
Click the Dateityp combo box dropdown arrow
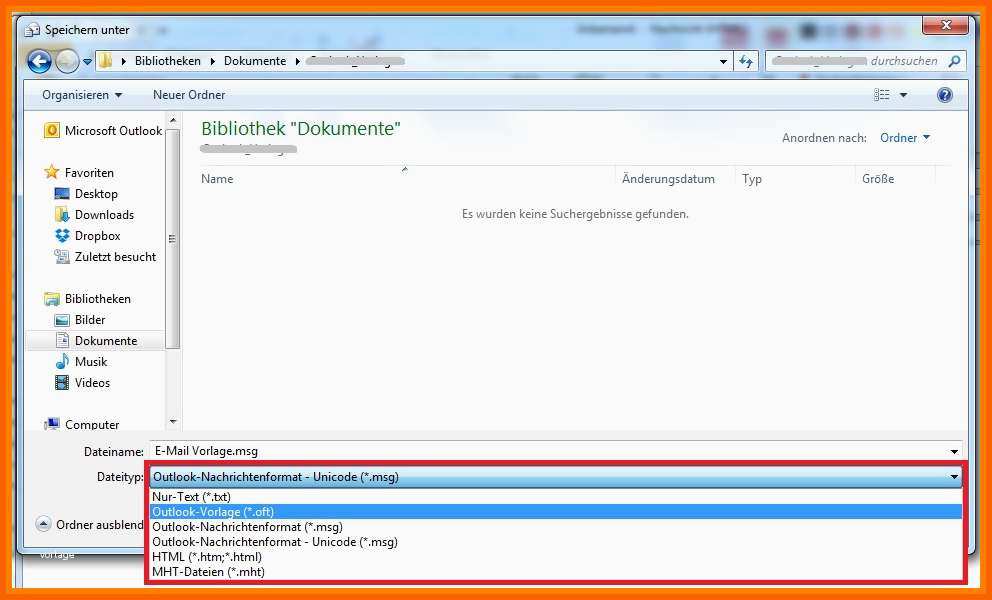click(954, 477)
